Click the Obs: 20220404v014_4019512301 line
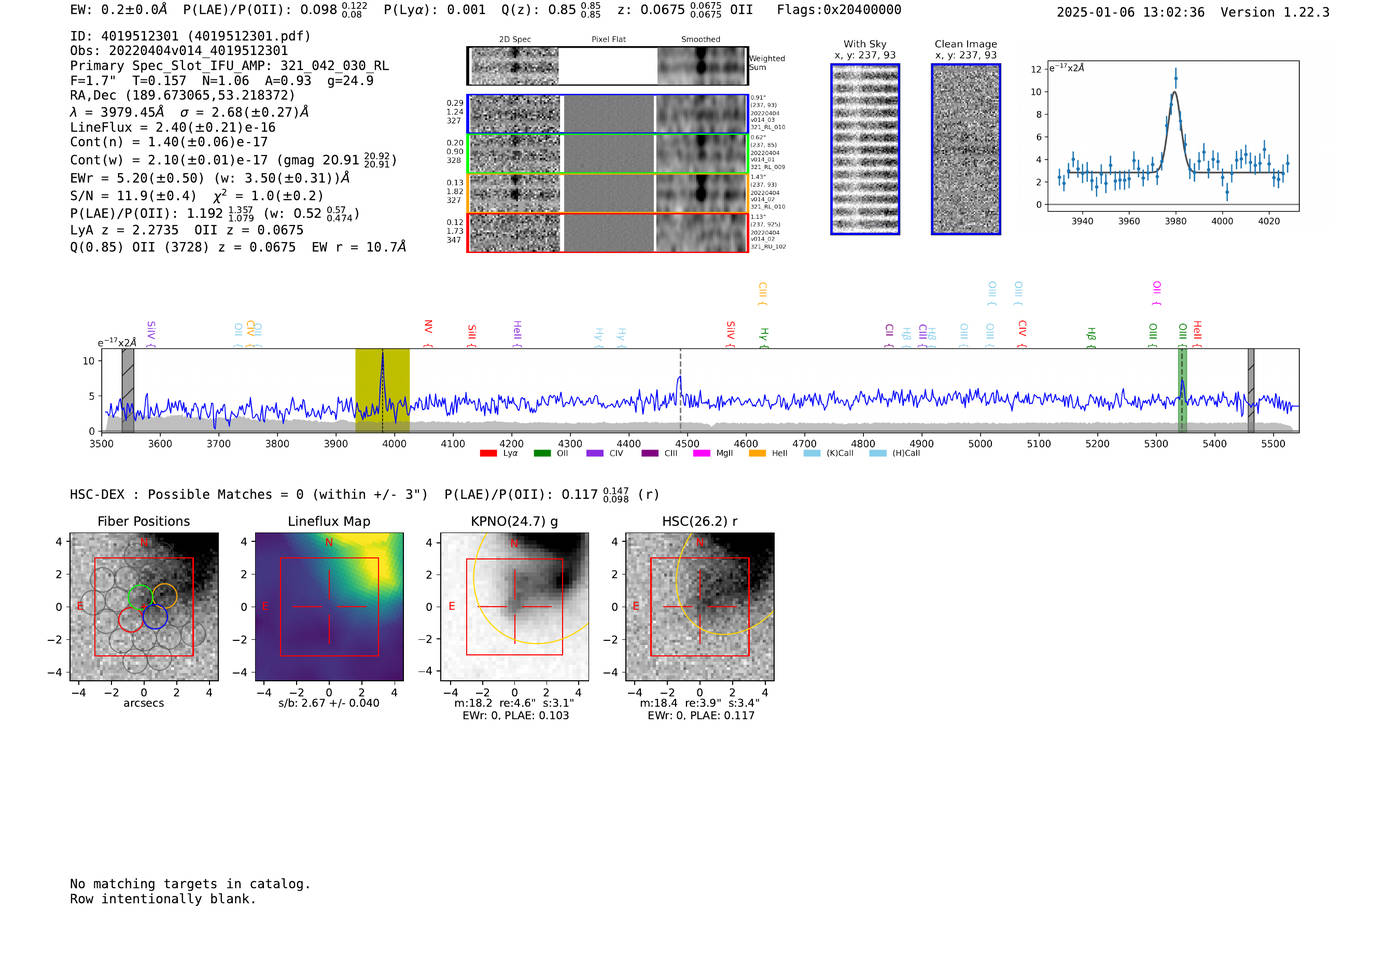Viewport: 1400px width, 953px height. click(x=179, y=51)
